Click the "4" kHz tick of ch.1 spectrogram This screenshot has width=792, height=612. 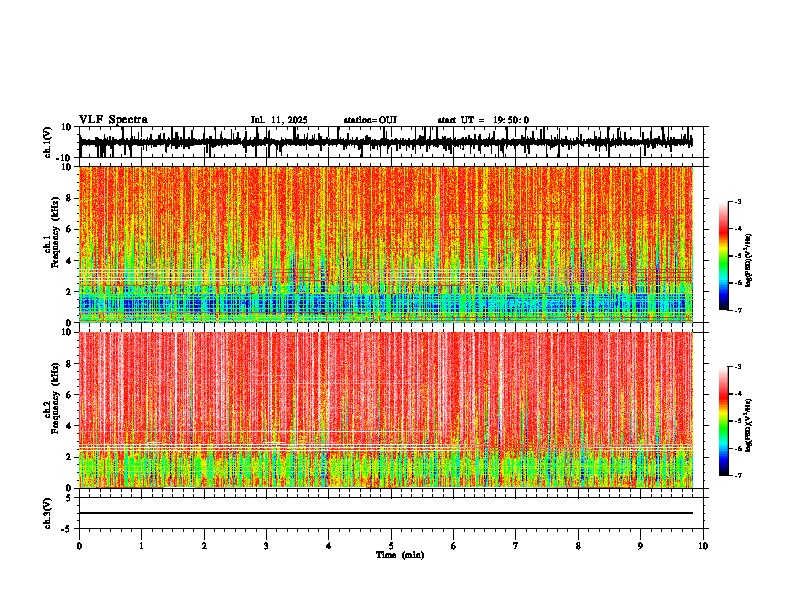[70, 261]
